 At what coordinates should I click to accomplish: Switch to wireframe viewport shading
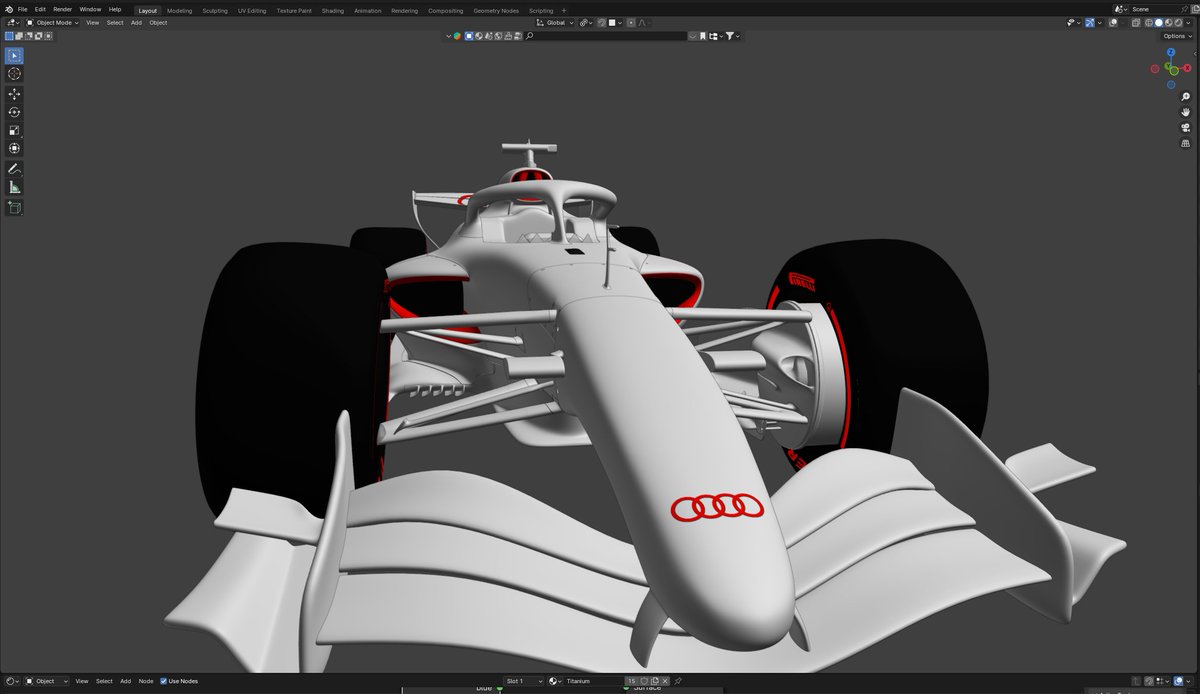1148,22
